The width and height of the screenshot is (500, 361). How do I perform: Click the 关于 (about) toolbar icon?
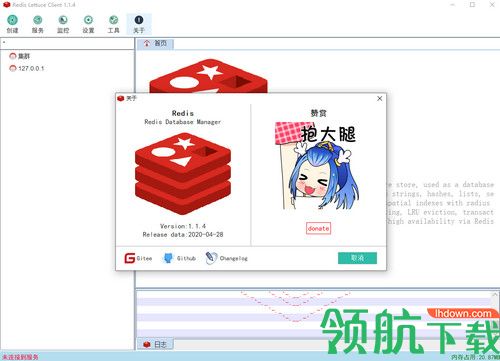point(139,24)
